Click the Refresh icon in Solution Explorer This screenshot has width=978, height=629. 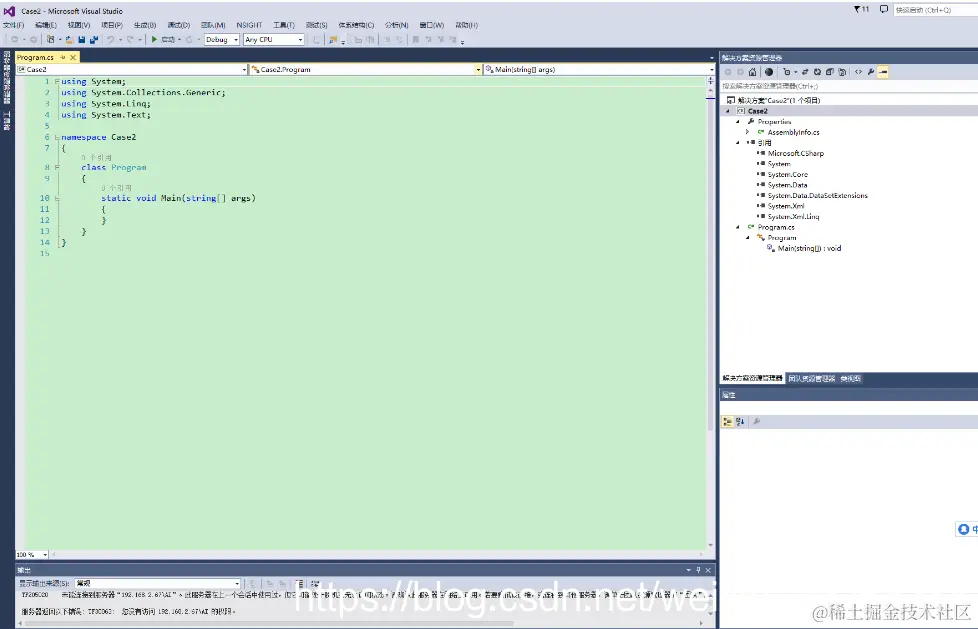(x=817, y=72)
